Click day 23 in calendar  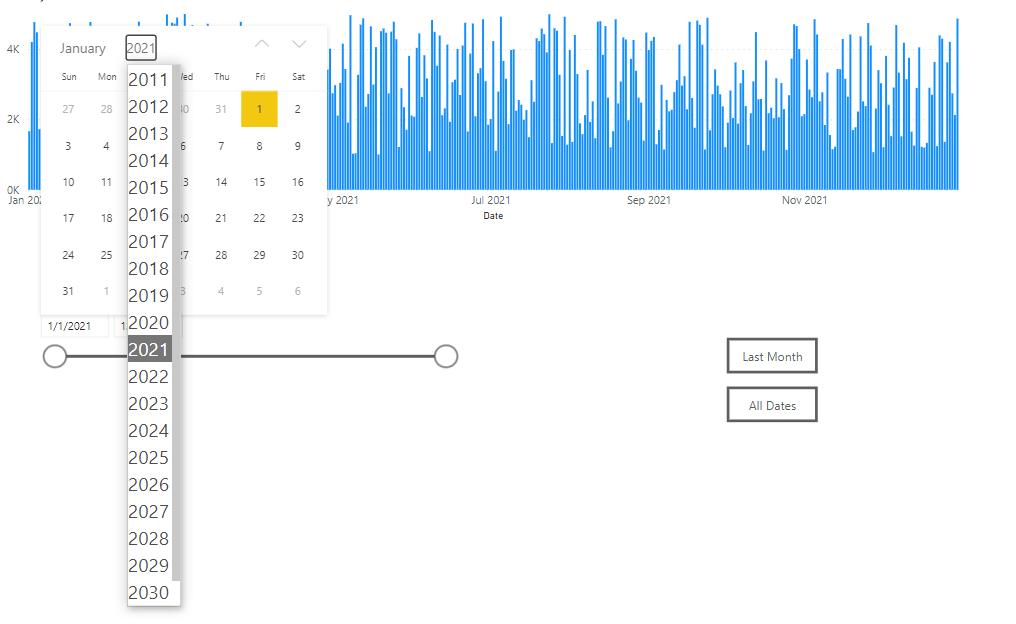(297, 218)
